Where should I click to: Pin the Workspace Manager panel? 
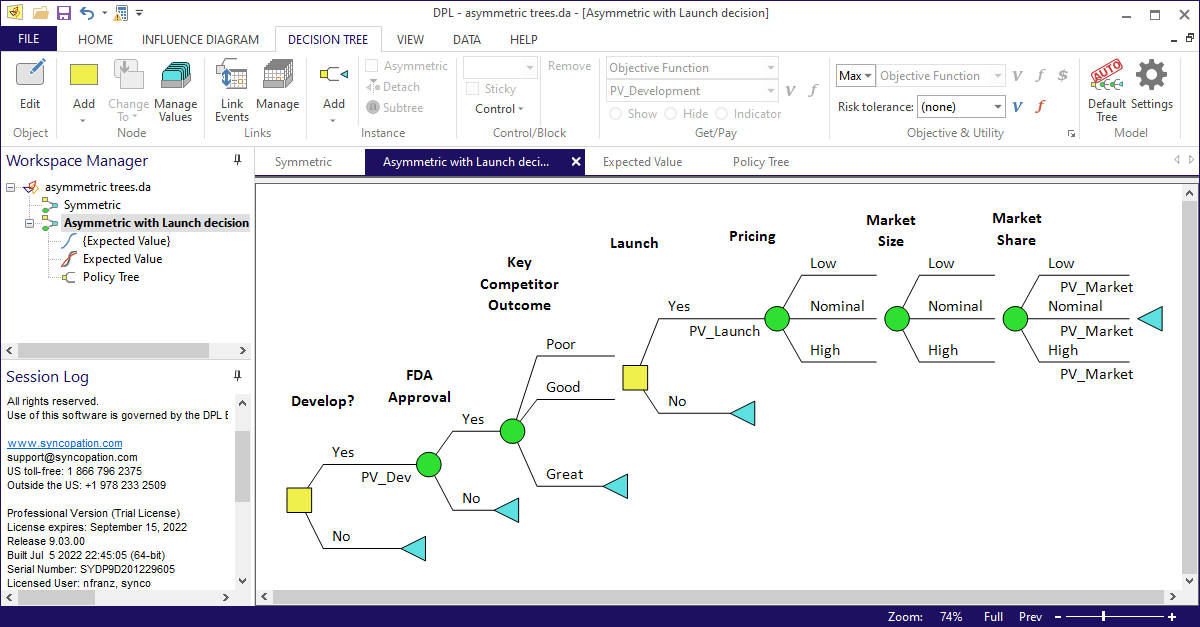(x=238, y=160)
